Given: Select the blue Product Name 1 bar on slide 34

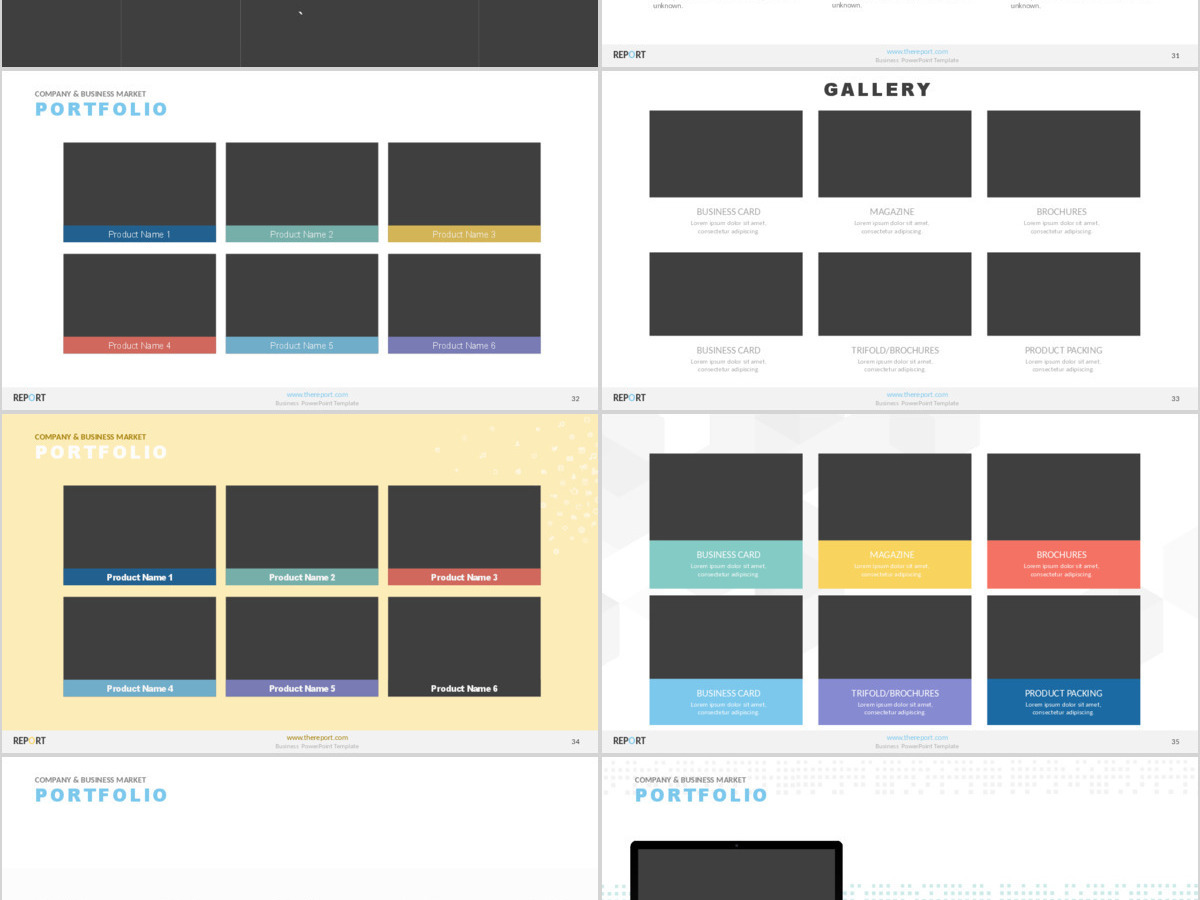Looking at the screenshot, I should (x=139, y=577).
